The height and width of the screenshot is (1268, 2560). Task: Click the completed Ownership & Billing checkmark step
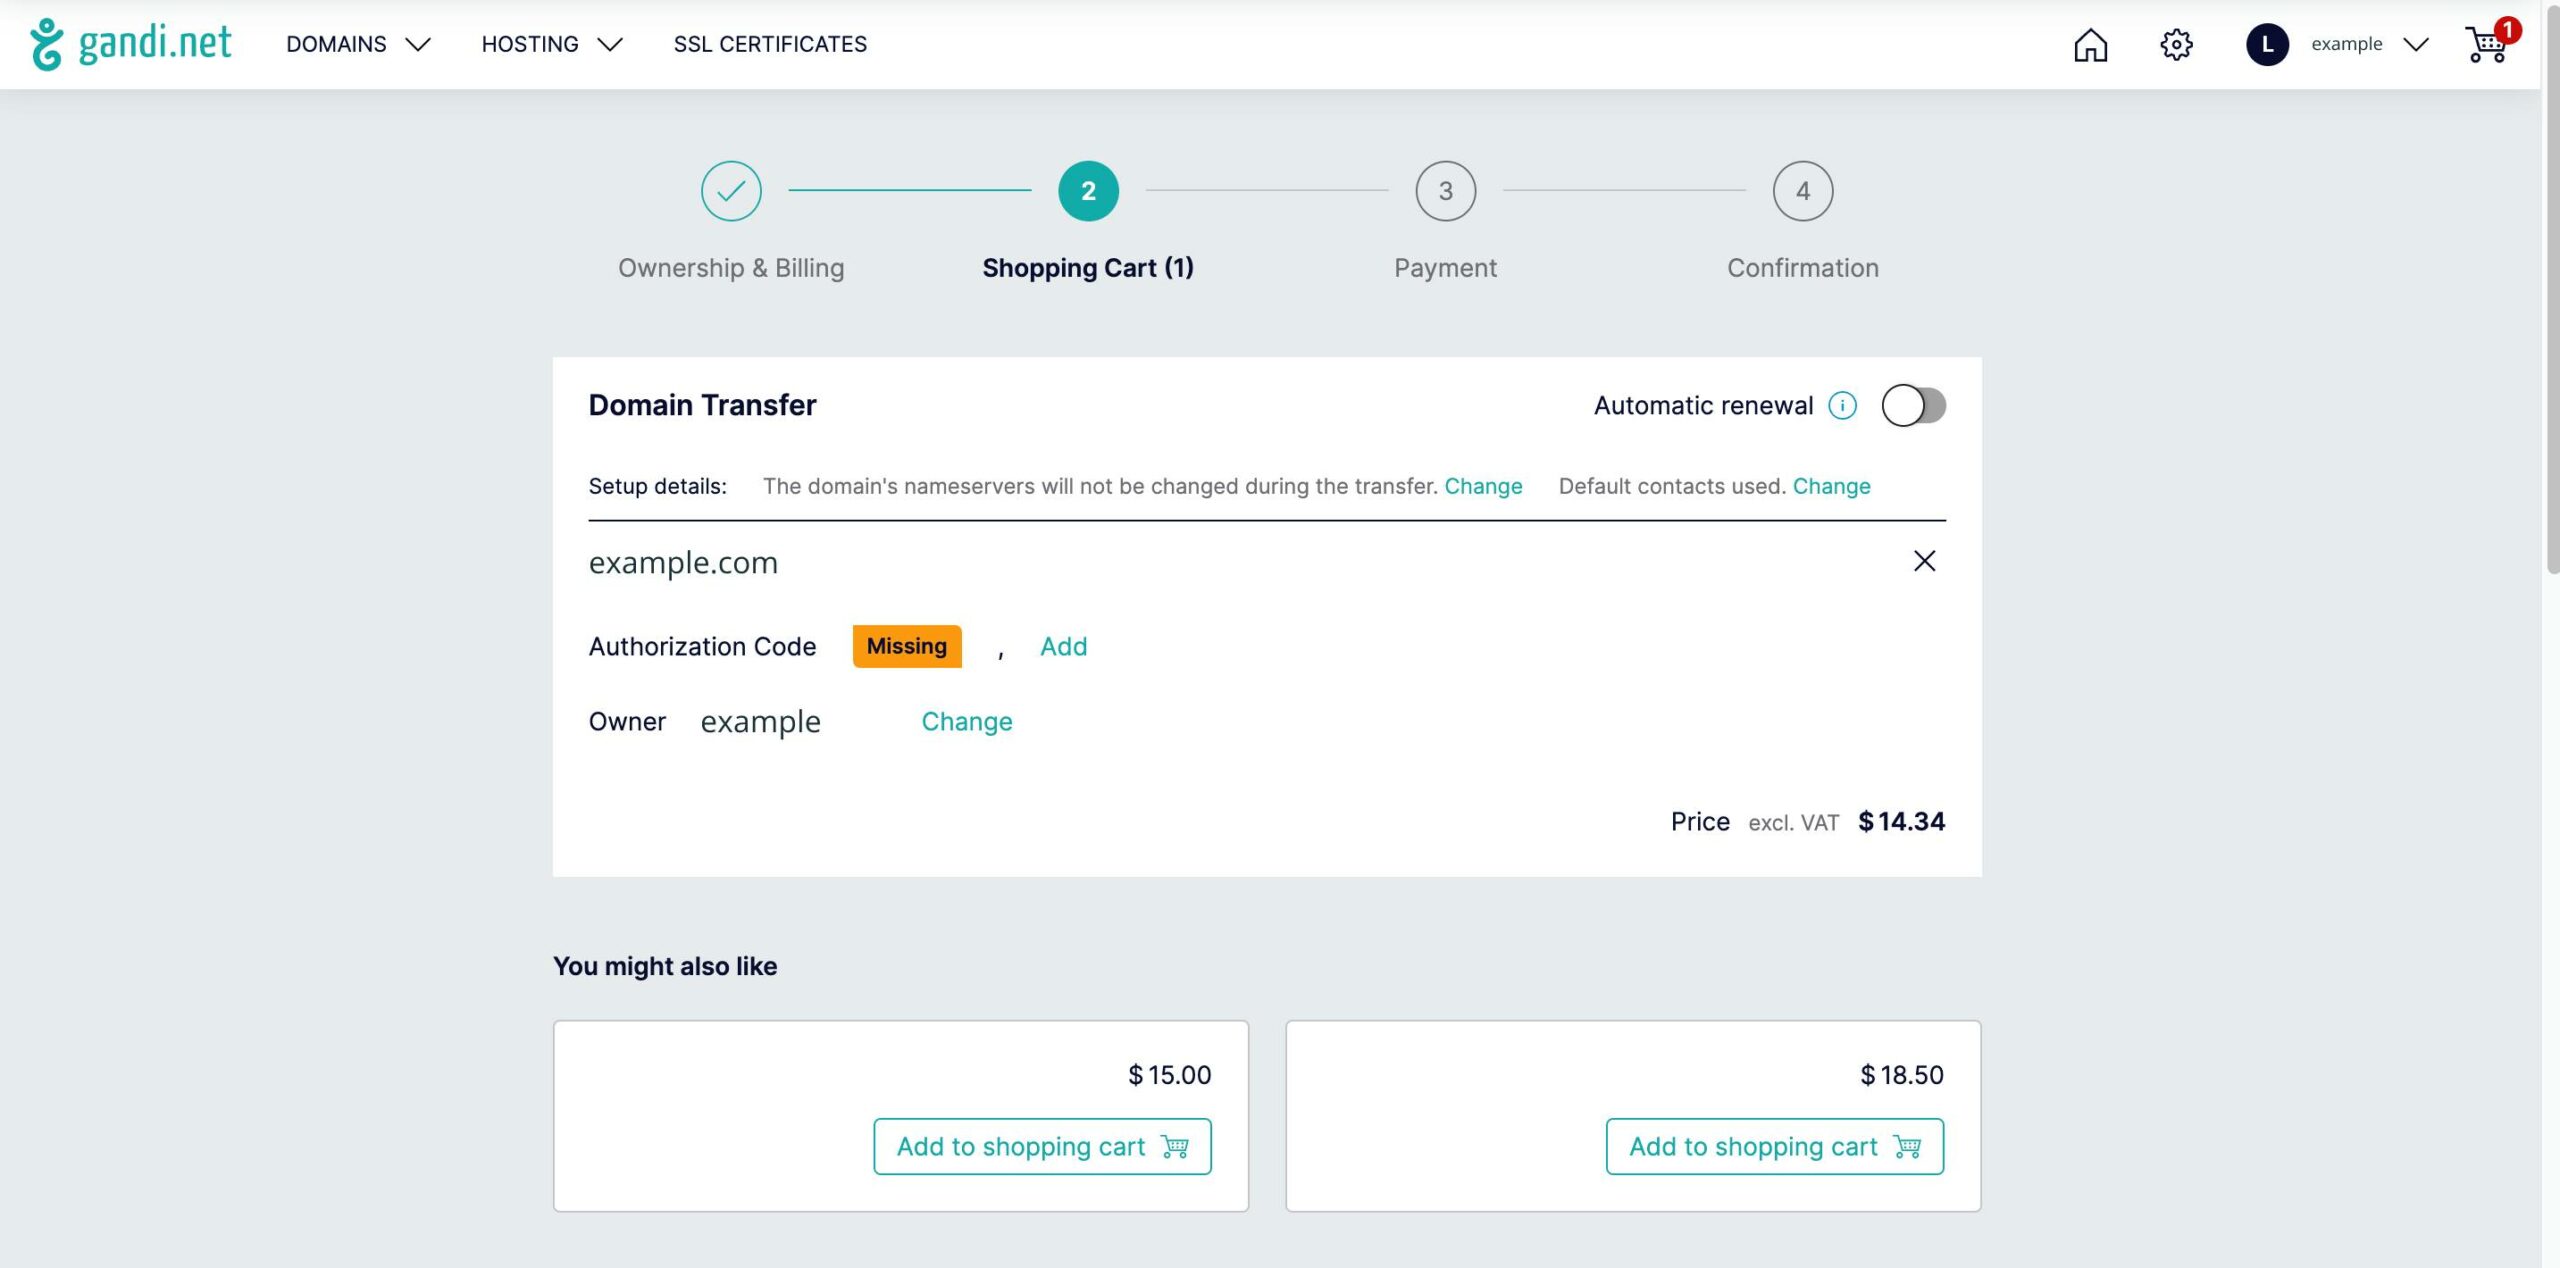point(731,191)
